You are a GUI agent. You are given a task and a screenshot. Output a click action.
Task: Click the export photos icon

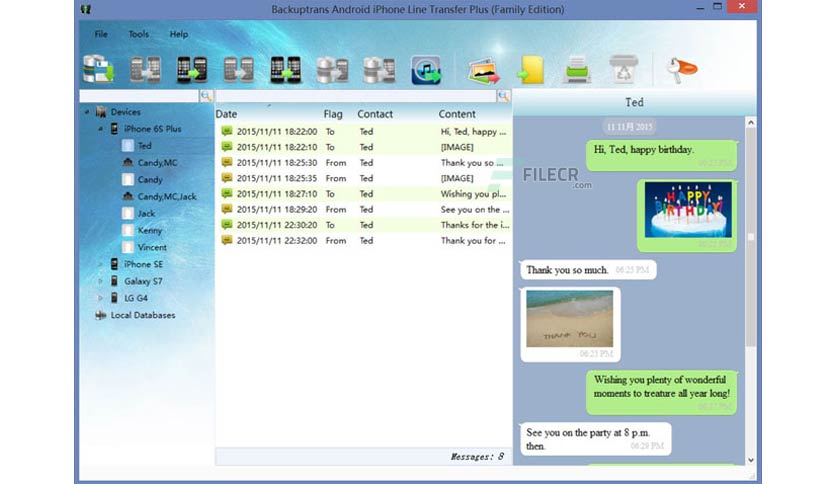pos(484,70)
